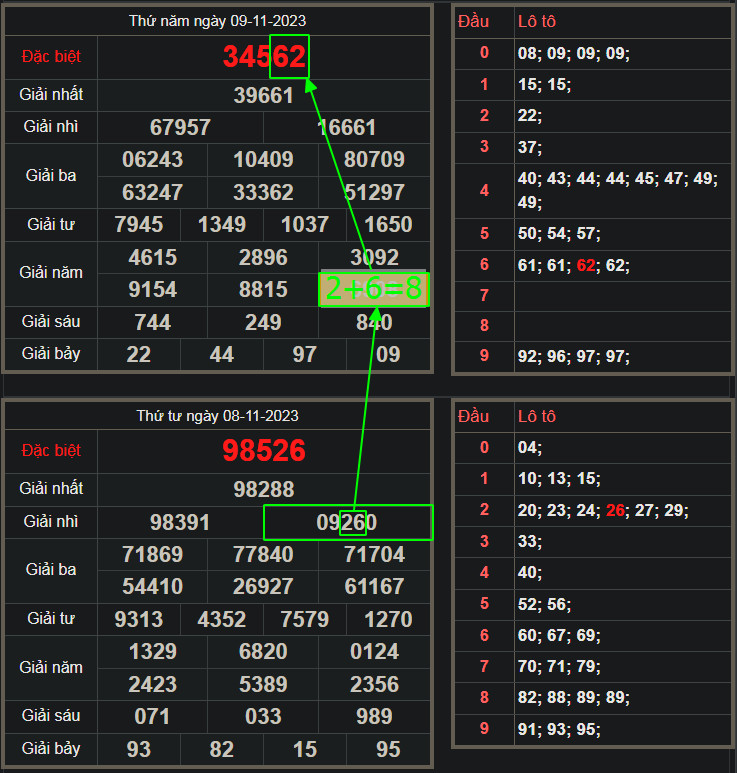737x773 pixels.
Task: Click the top special prize number 34562
Action: coord(263,57)
